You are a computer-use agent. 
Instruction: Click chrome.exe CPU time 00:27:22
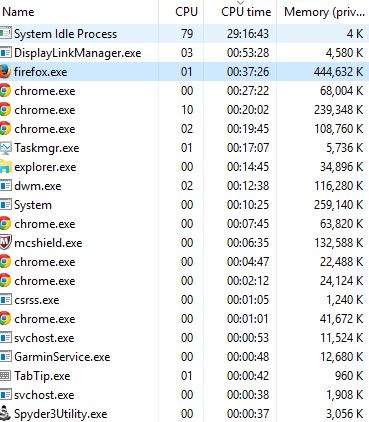tap(248, 90)
